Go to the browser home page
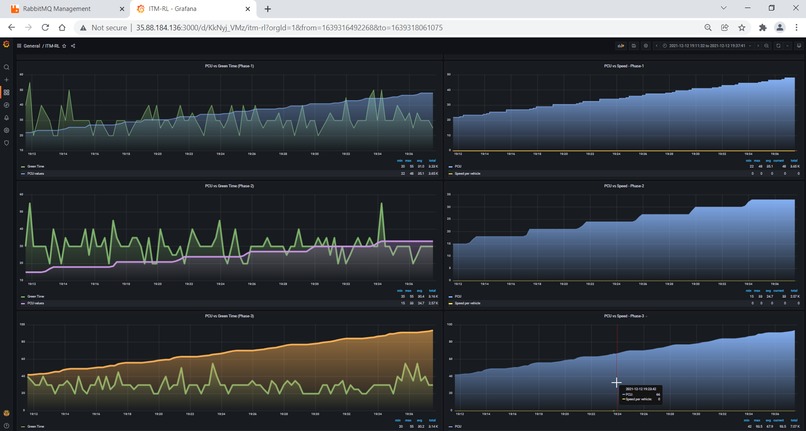Image resolution: width=806 pixels, height=431 pixels. coord(62,28)
